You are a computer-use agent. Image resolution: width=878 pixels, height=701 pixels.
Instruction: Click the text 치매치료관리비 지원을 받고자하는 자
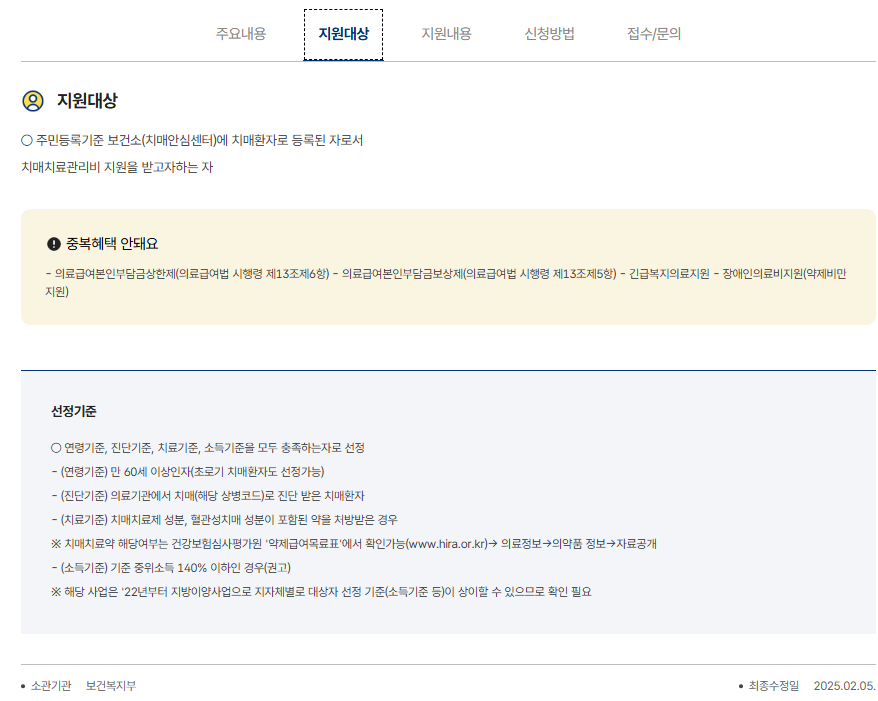(x=117, y=167)
